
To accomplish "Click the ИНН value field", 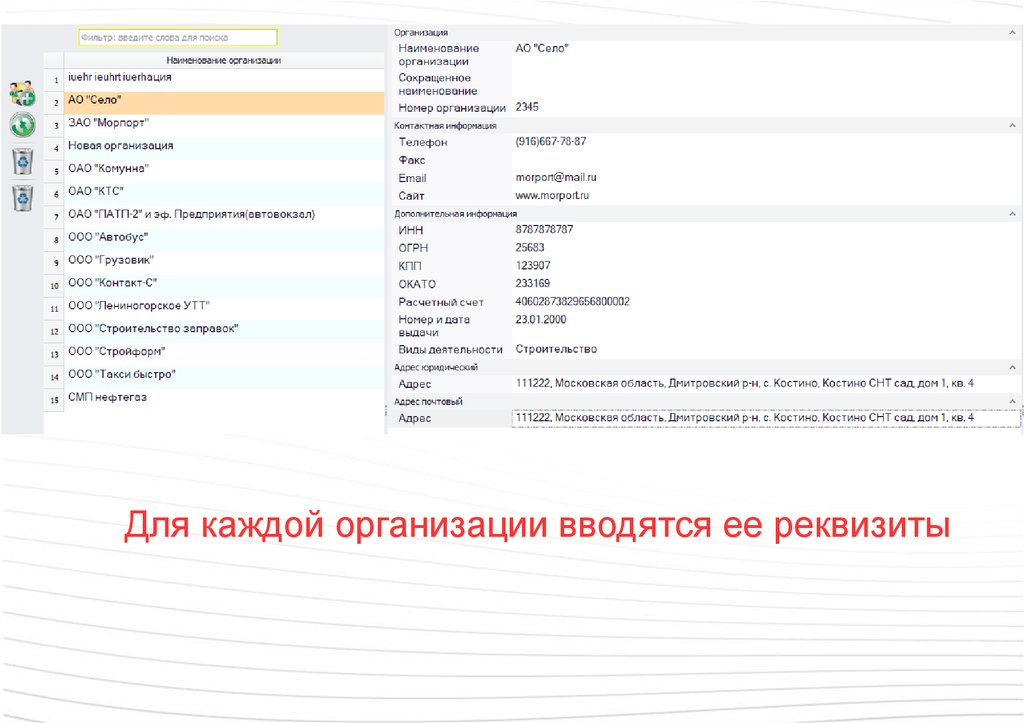I will coord(545,229).
